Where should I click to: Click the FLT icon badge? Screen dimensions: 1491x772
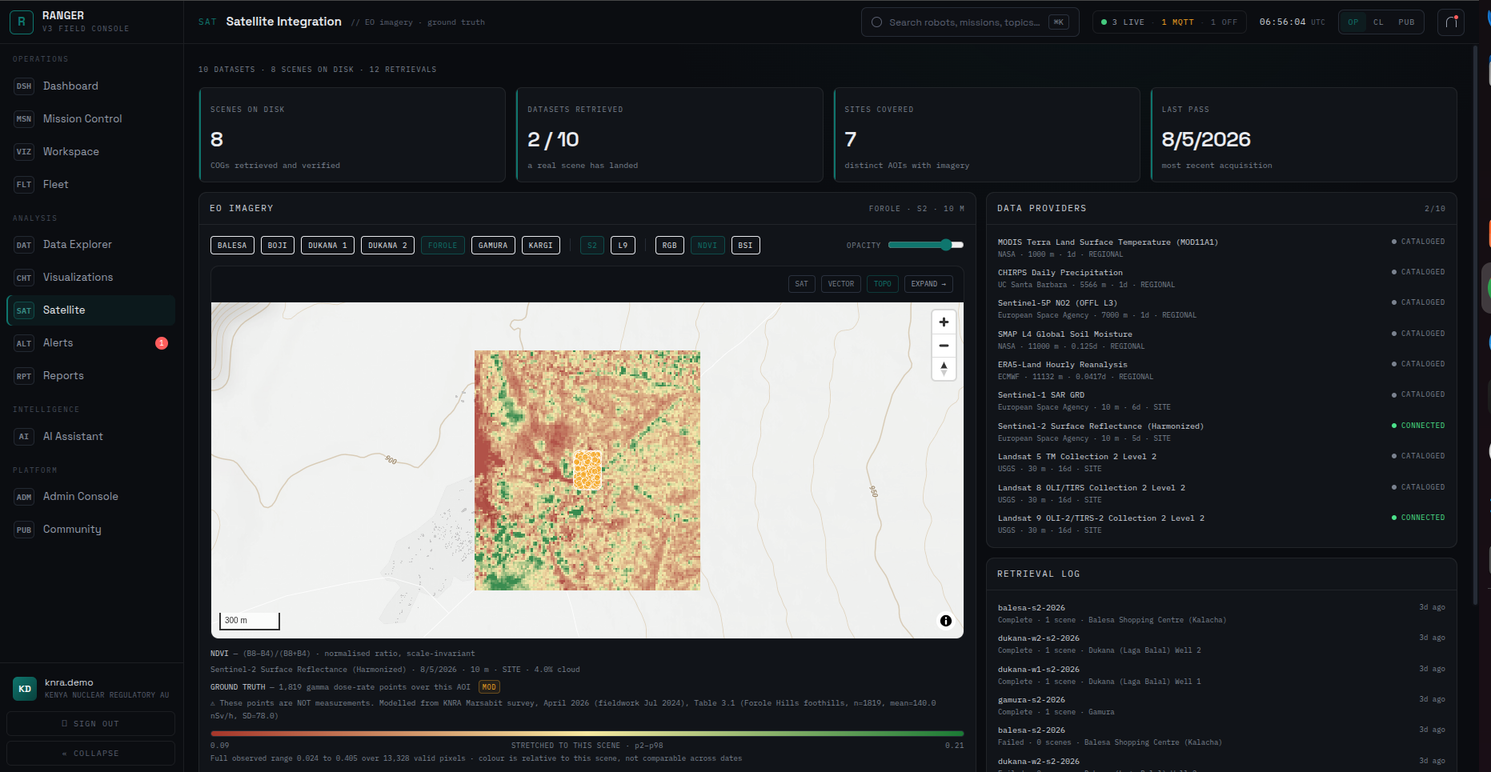(24, 184)
